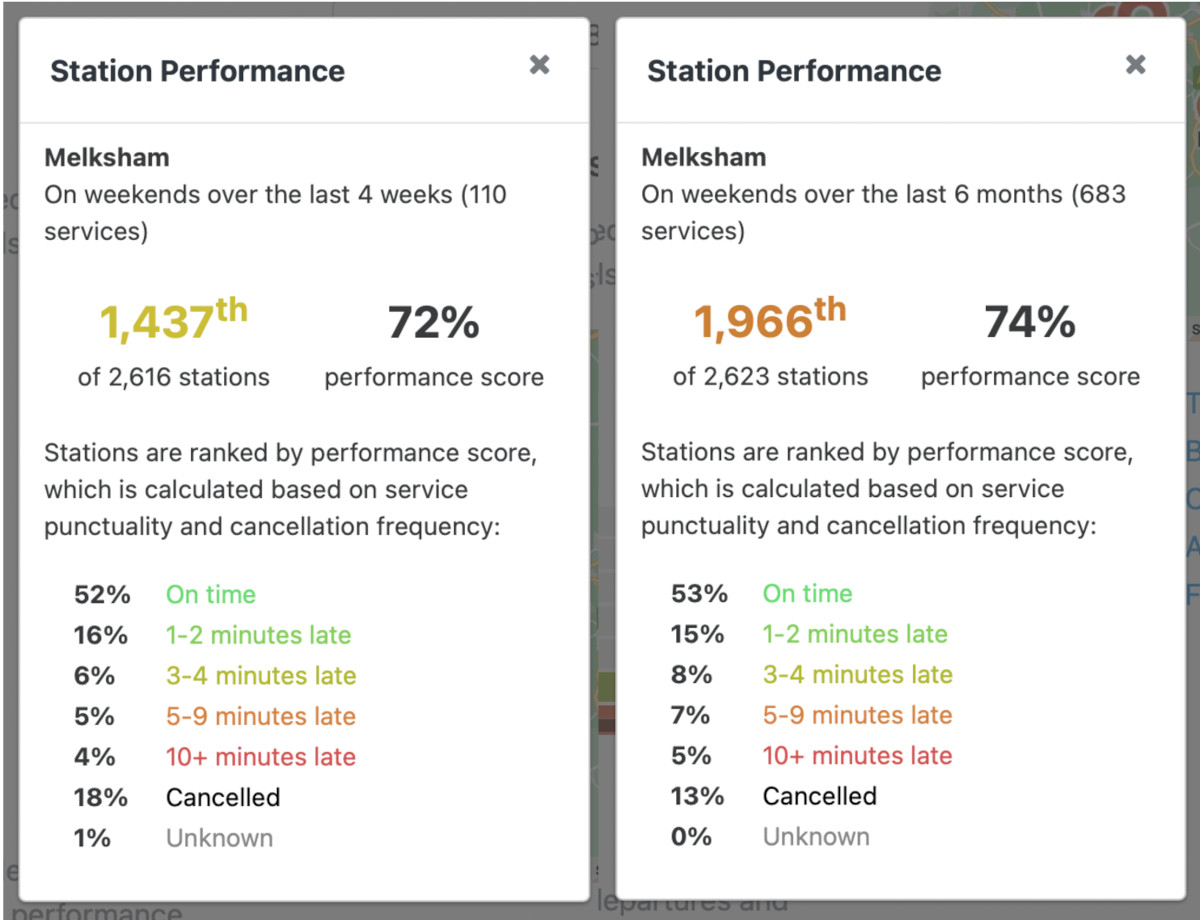Screen dimensions: 1200x920
Task: Click Melksham name in the 683-services dialog
Action: tap(703, 157)
